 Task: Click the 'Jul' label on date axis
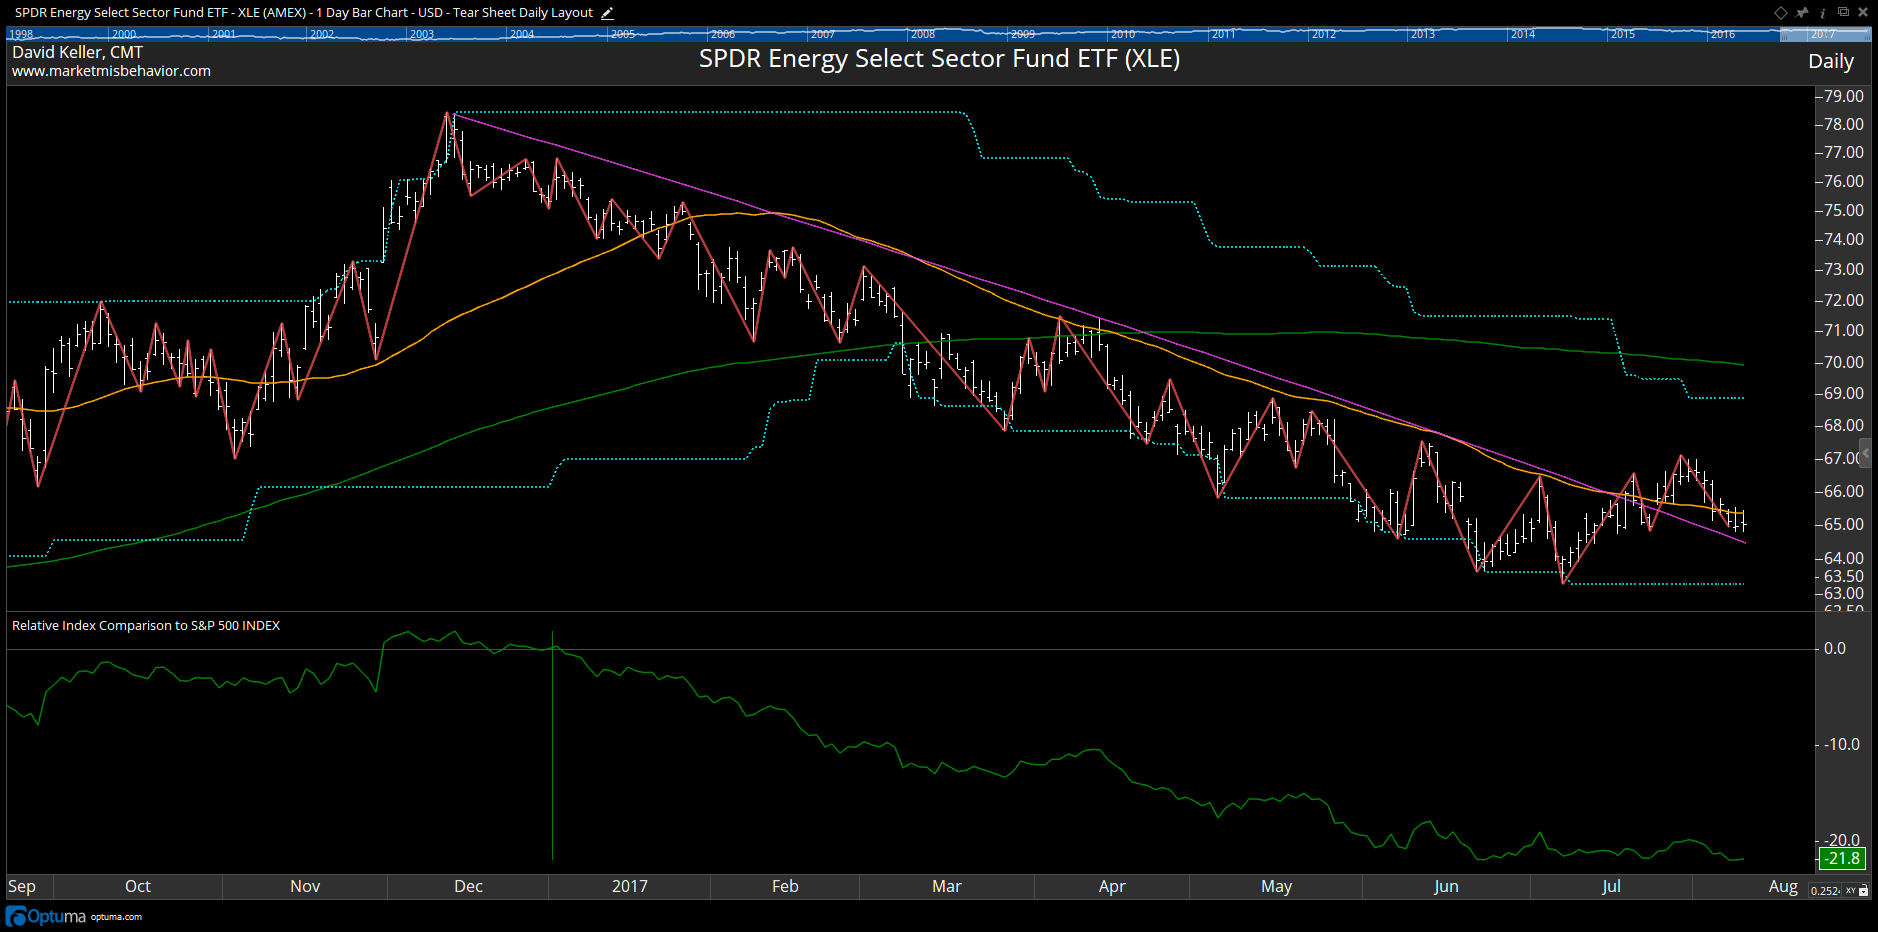click(x=1611, y=886)
